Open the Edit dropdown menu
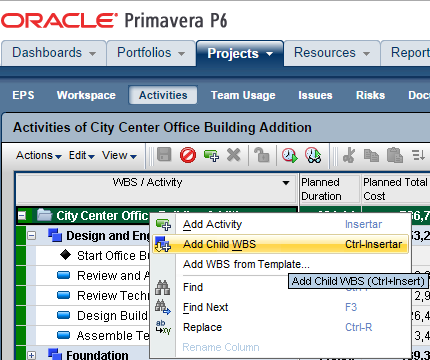Screen dimensions: 430x360 point(82,155)
